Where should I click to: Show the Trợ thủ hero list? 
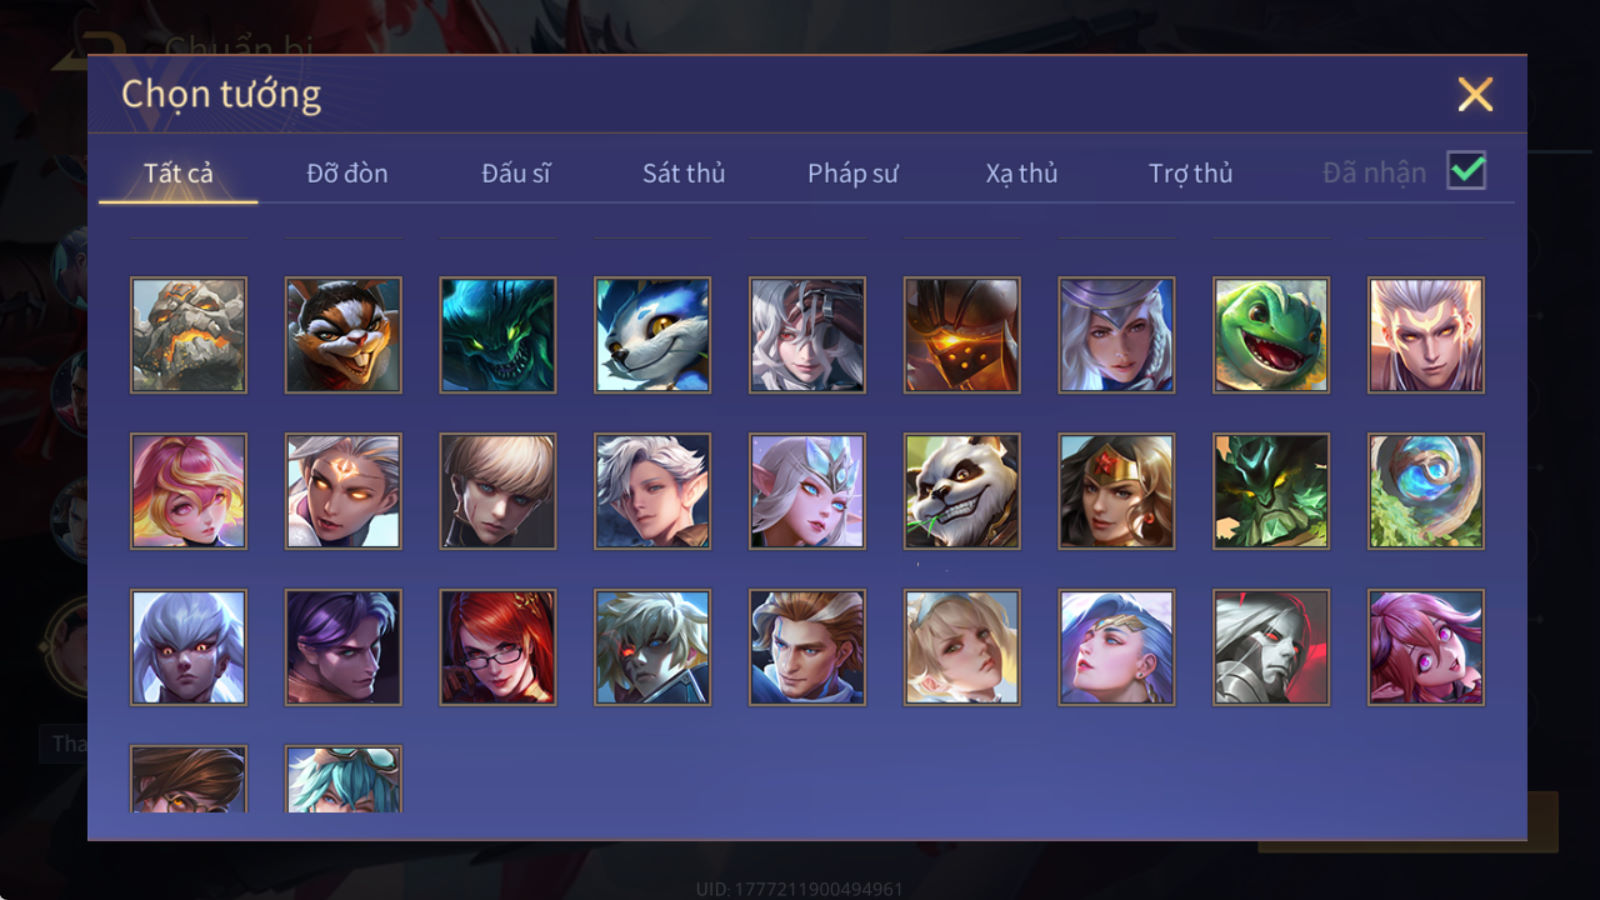1190,173
